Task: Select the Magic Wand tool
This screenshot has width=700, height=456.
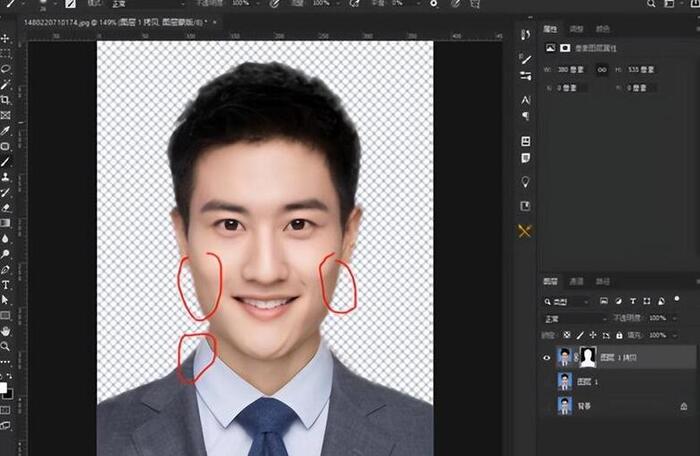Action: (x=5, y=85)
